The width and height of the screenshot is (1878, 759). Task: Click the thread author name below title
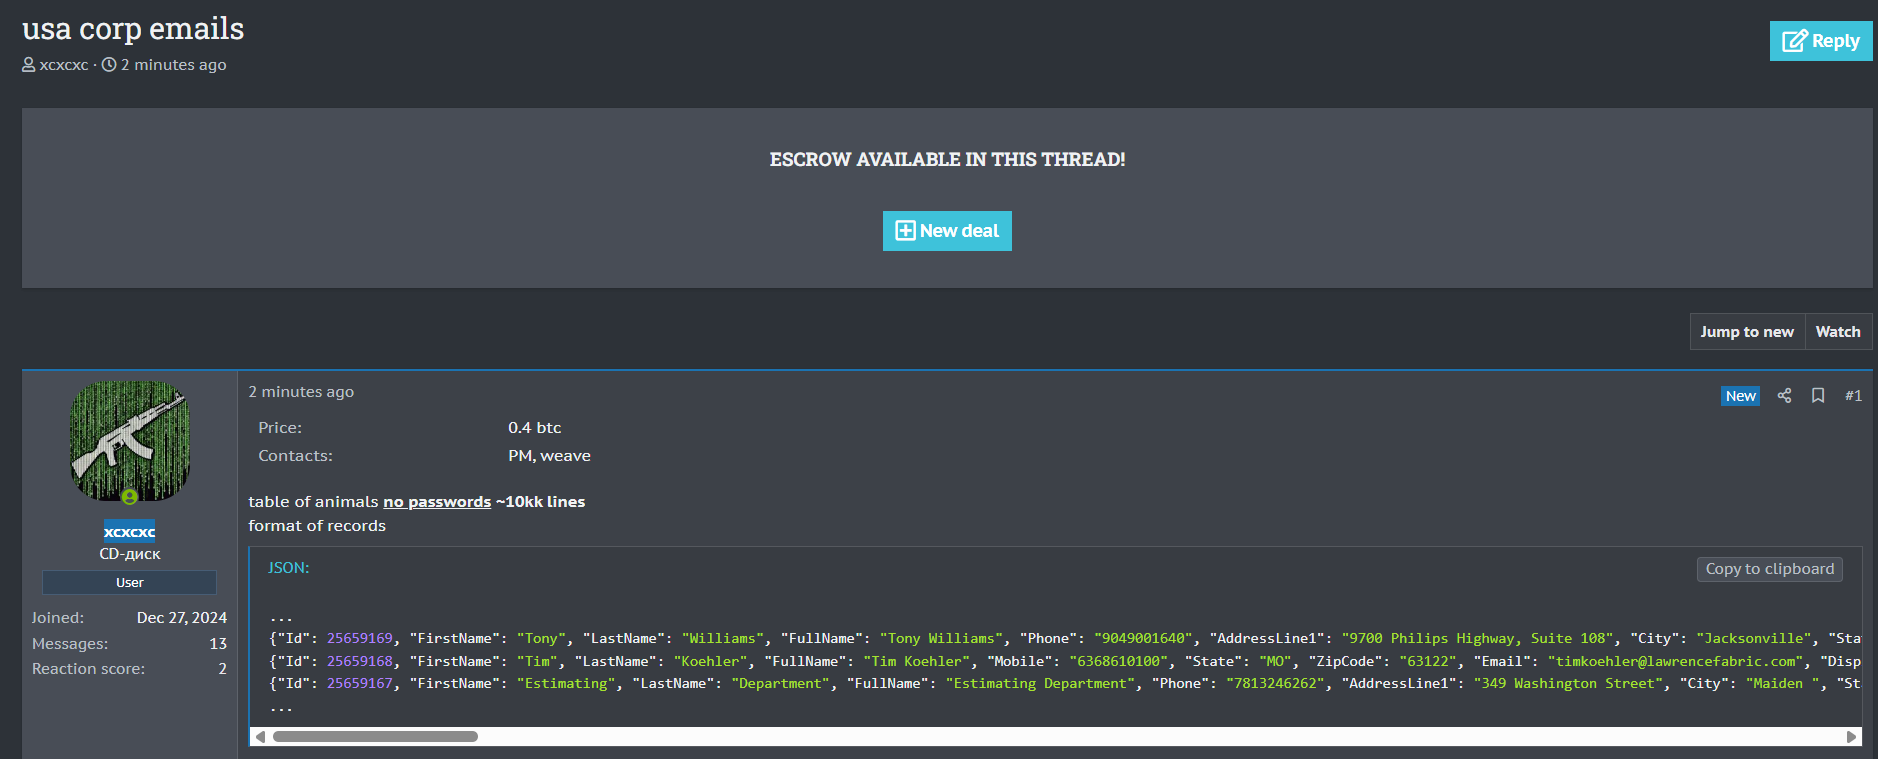tap(64, 65)
